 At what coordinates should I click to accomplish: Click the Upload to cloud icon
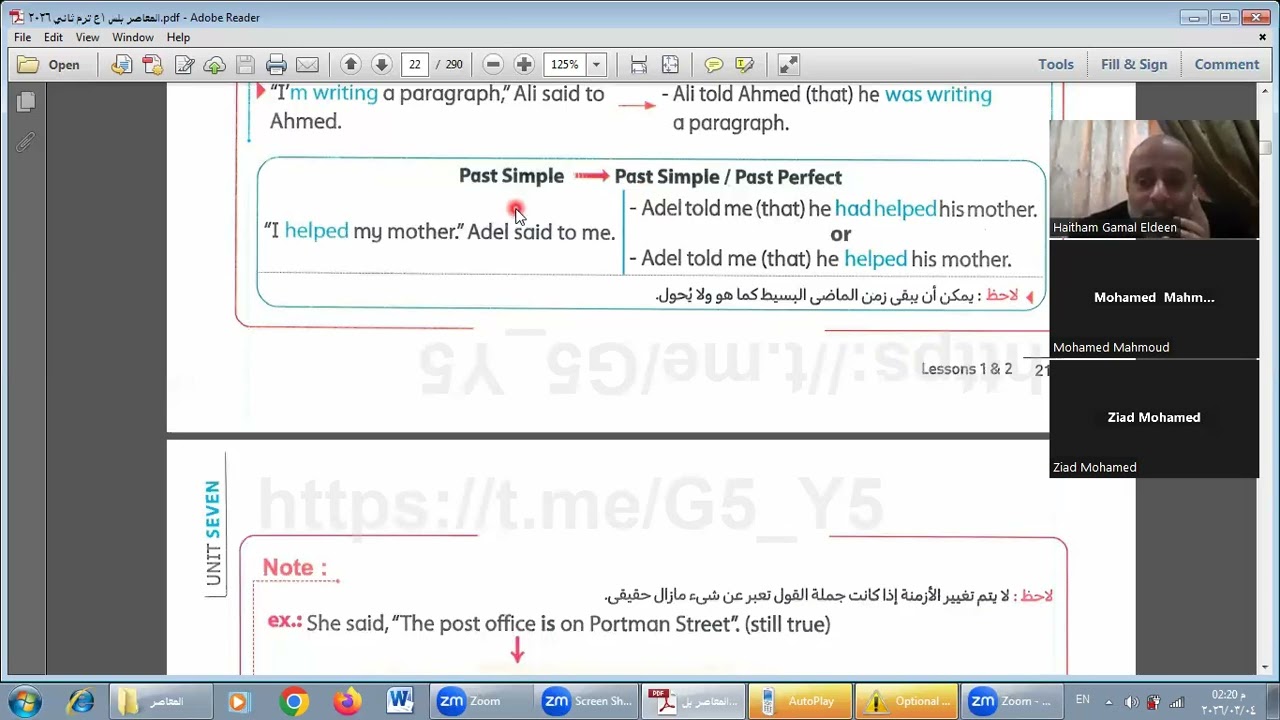pyautogui.click(x=214, y=65)
